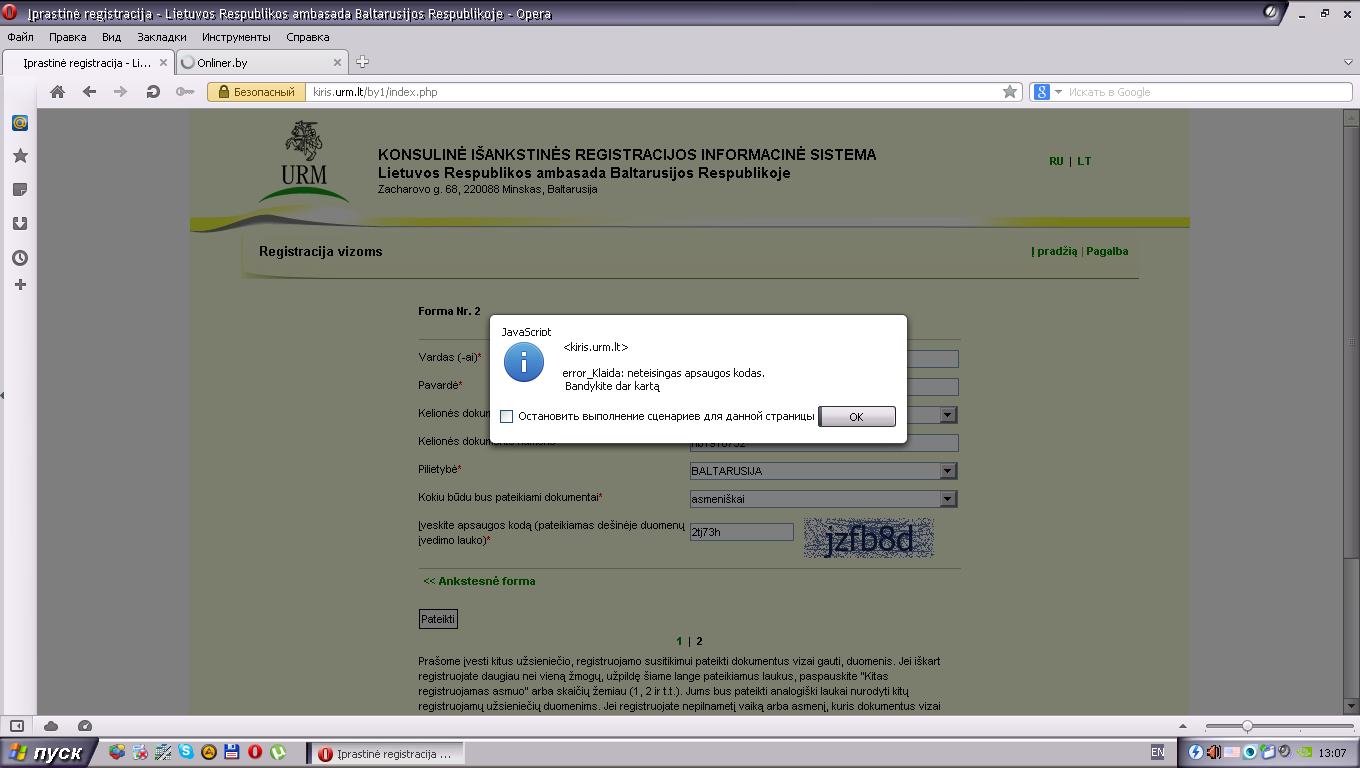The width and height of the screenshot is (1360, 768).
Task: Check the stop scripts checkbox in dialog
Action: pyautogui.click(x=506, y=417)
